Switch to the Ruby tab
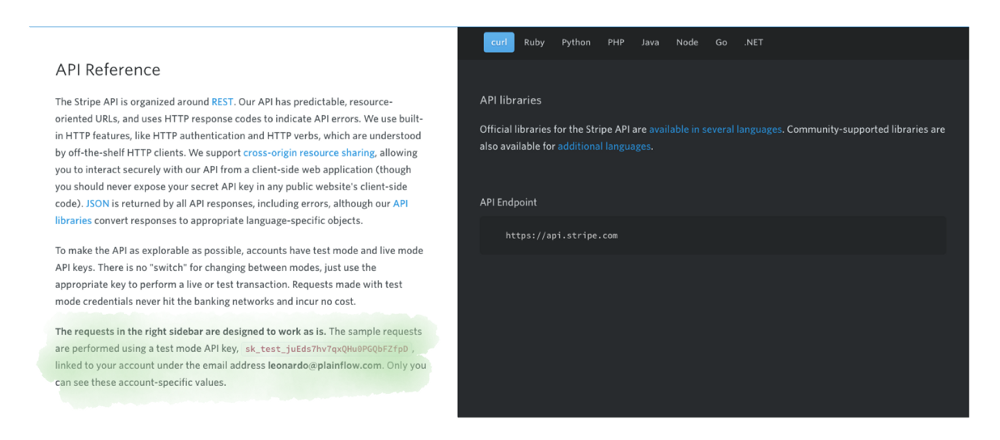 pyautogui.click(x=534, y=43)
